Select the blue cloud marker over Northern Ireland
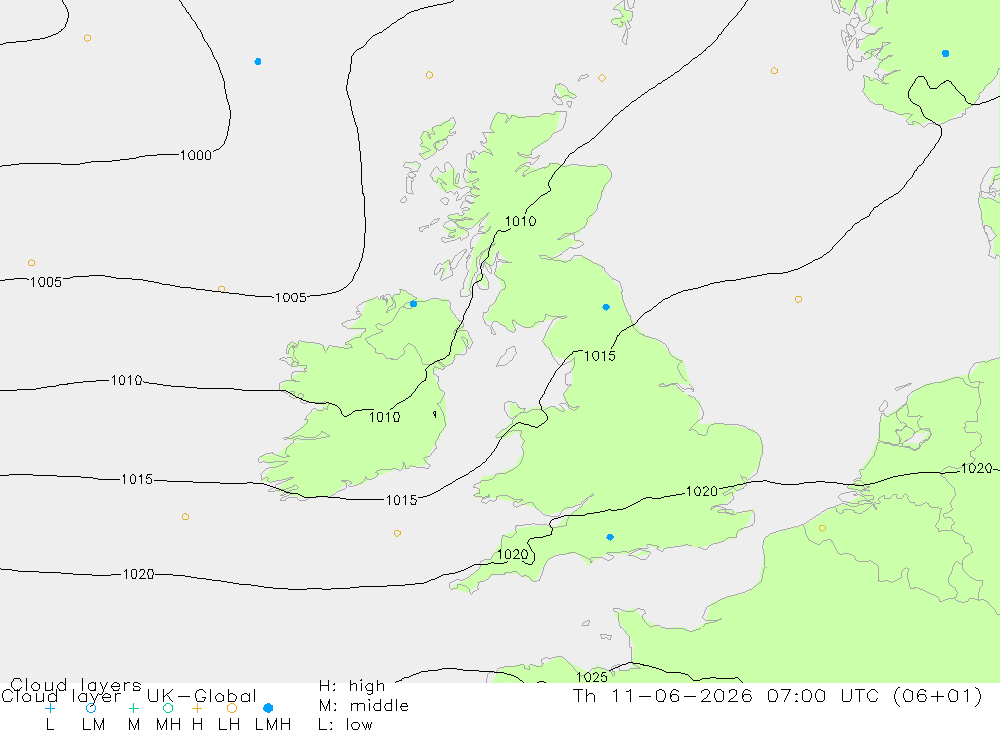Screen dimensions: 1000x733 click(413, 304)
